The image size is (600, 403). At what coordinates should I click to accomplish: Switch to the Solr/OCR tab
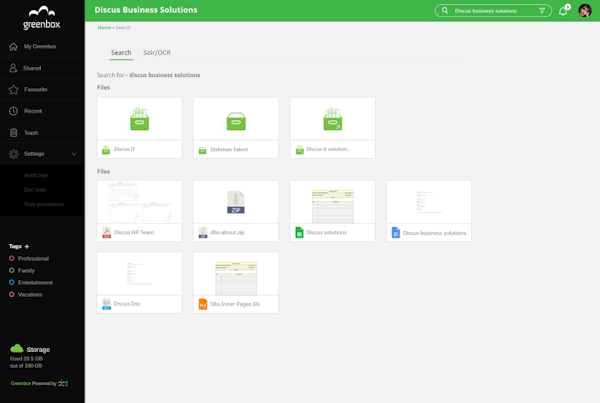click(157, 53)
